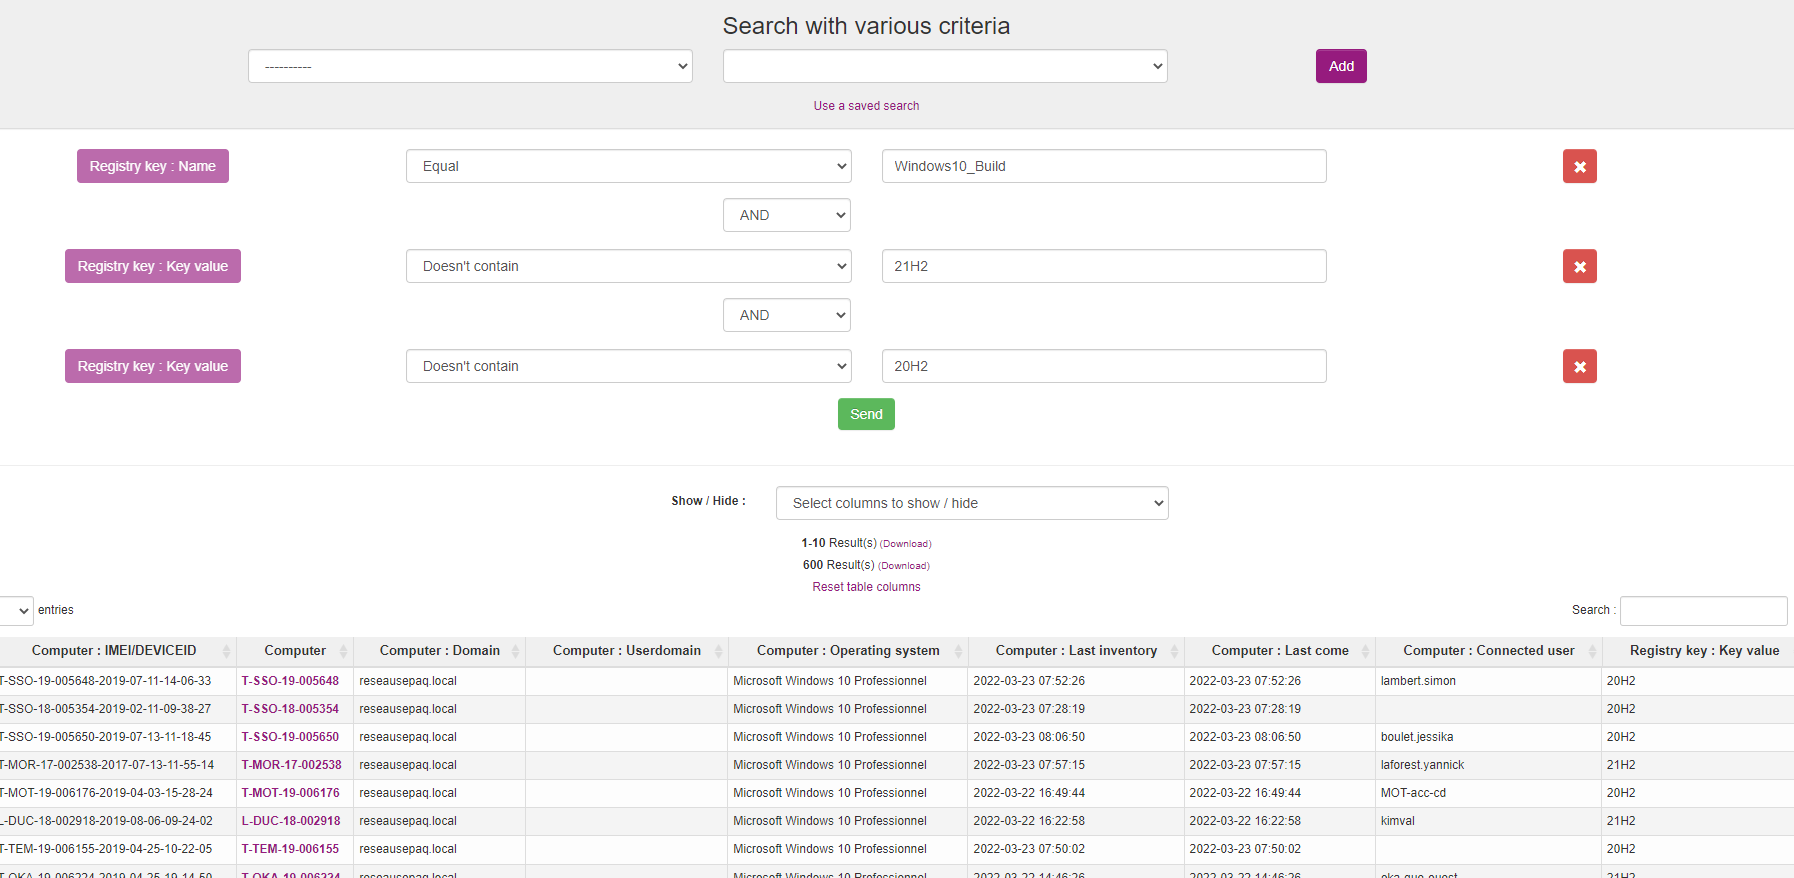This screenshot has height=878, width=1794.
Task: Delete the 21H2 Key value criterion
Action: pos(1579,266)
